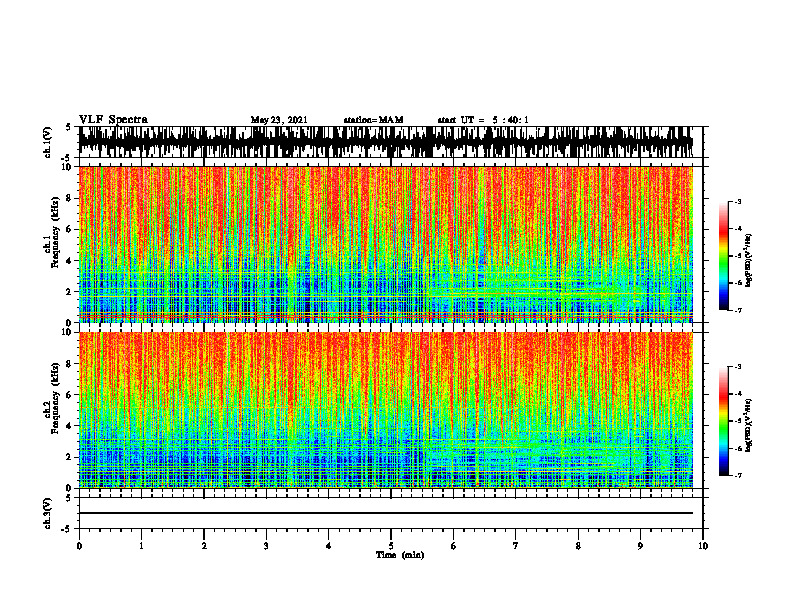Click the time axis tick label "8"
Viewport: 792px width, 612px height.
pyautogui.click(x=578, y=546)
